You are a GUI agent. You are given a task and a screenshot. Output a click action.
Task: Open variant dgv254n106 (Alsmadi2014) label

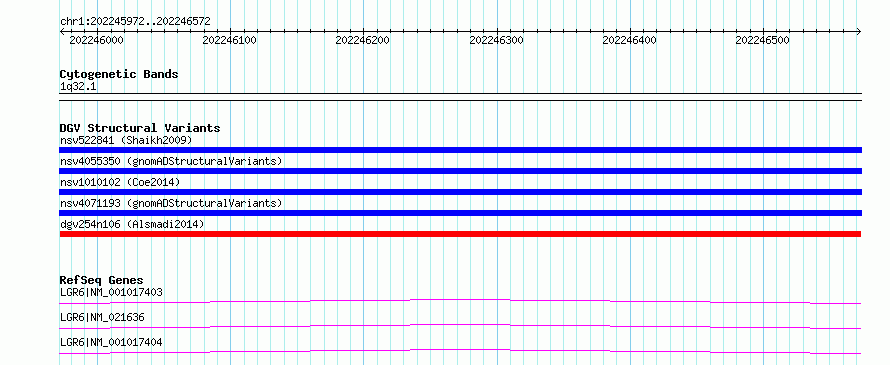(x=132, y=224)
